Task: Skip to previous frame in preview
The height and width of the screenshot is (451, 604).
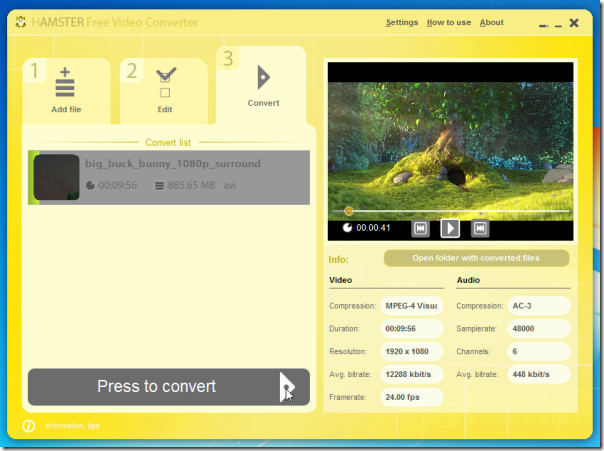Action: pos(420,228)
